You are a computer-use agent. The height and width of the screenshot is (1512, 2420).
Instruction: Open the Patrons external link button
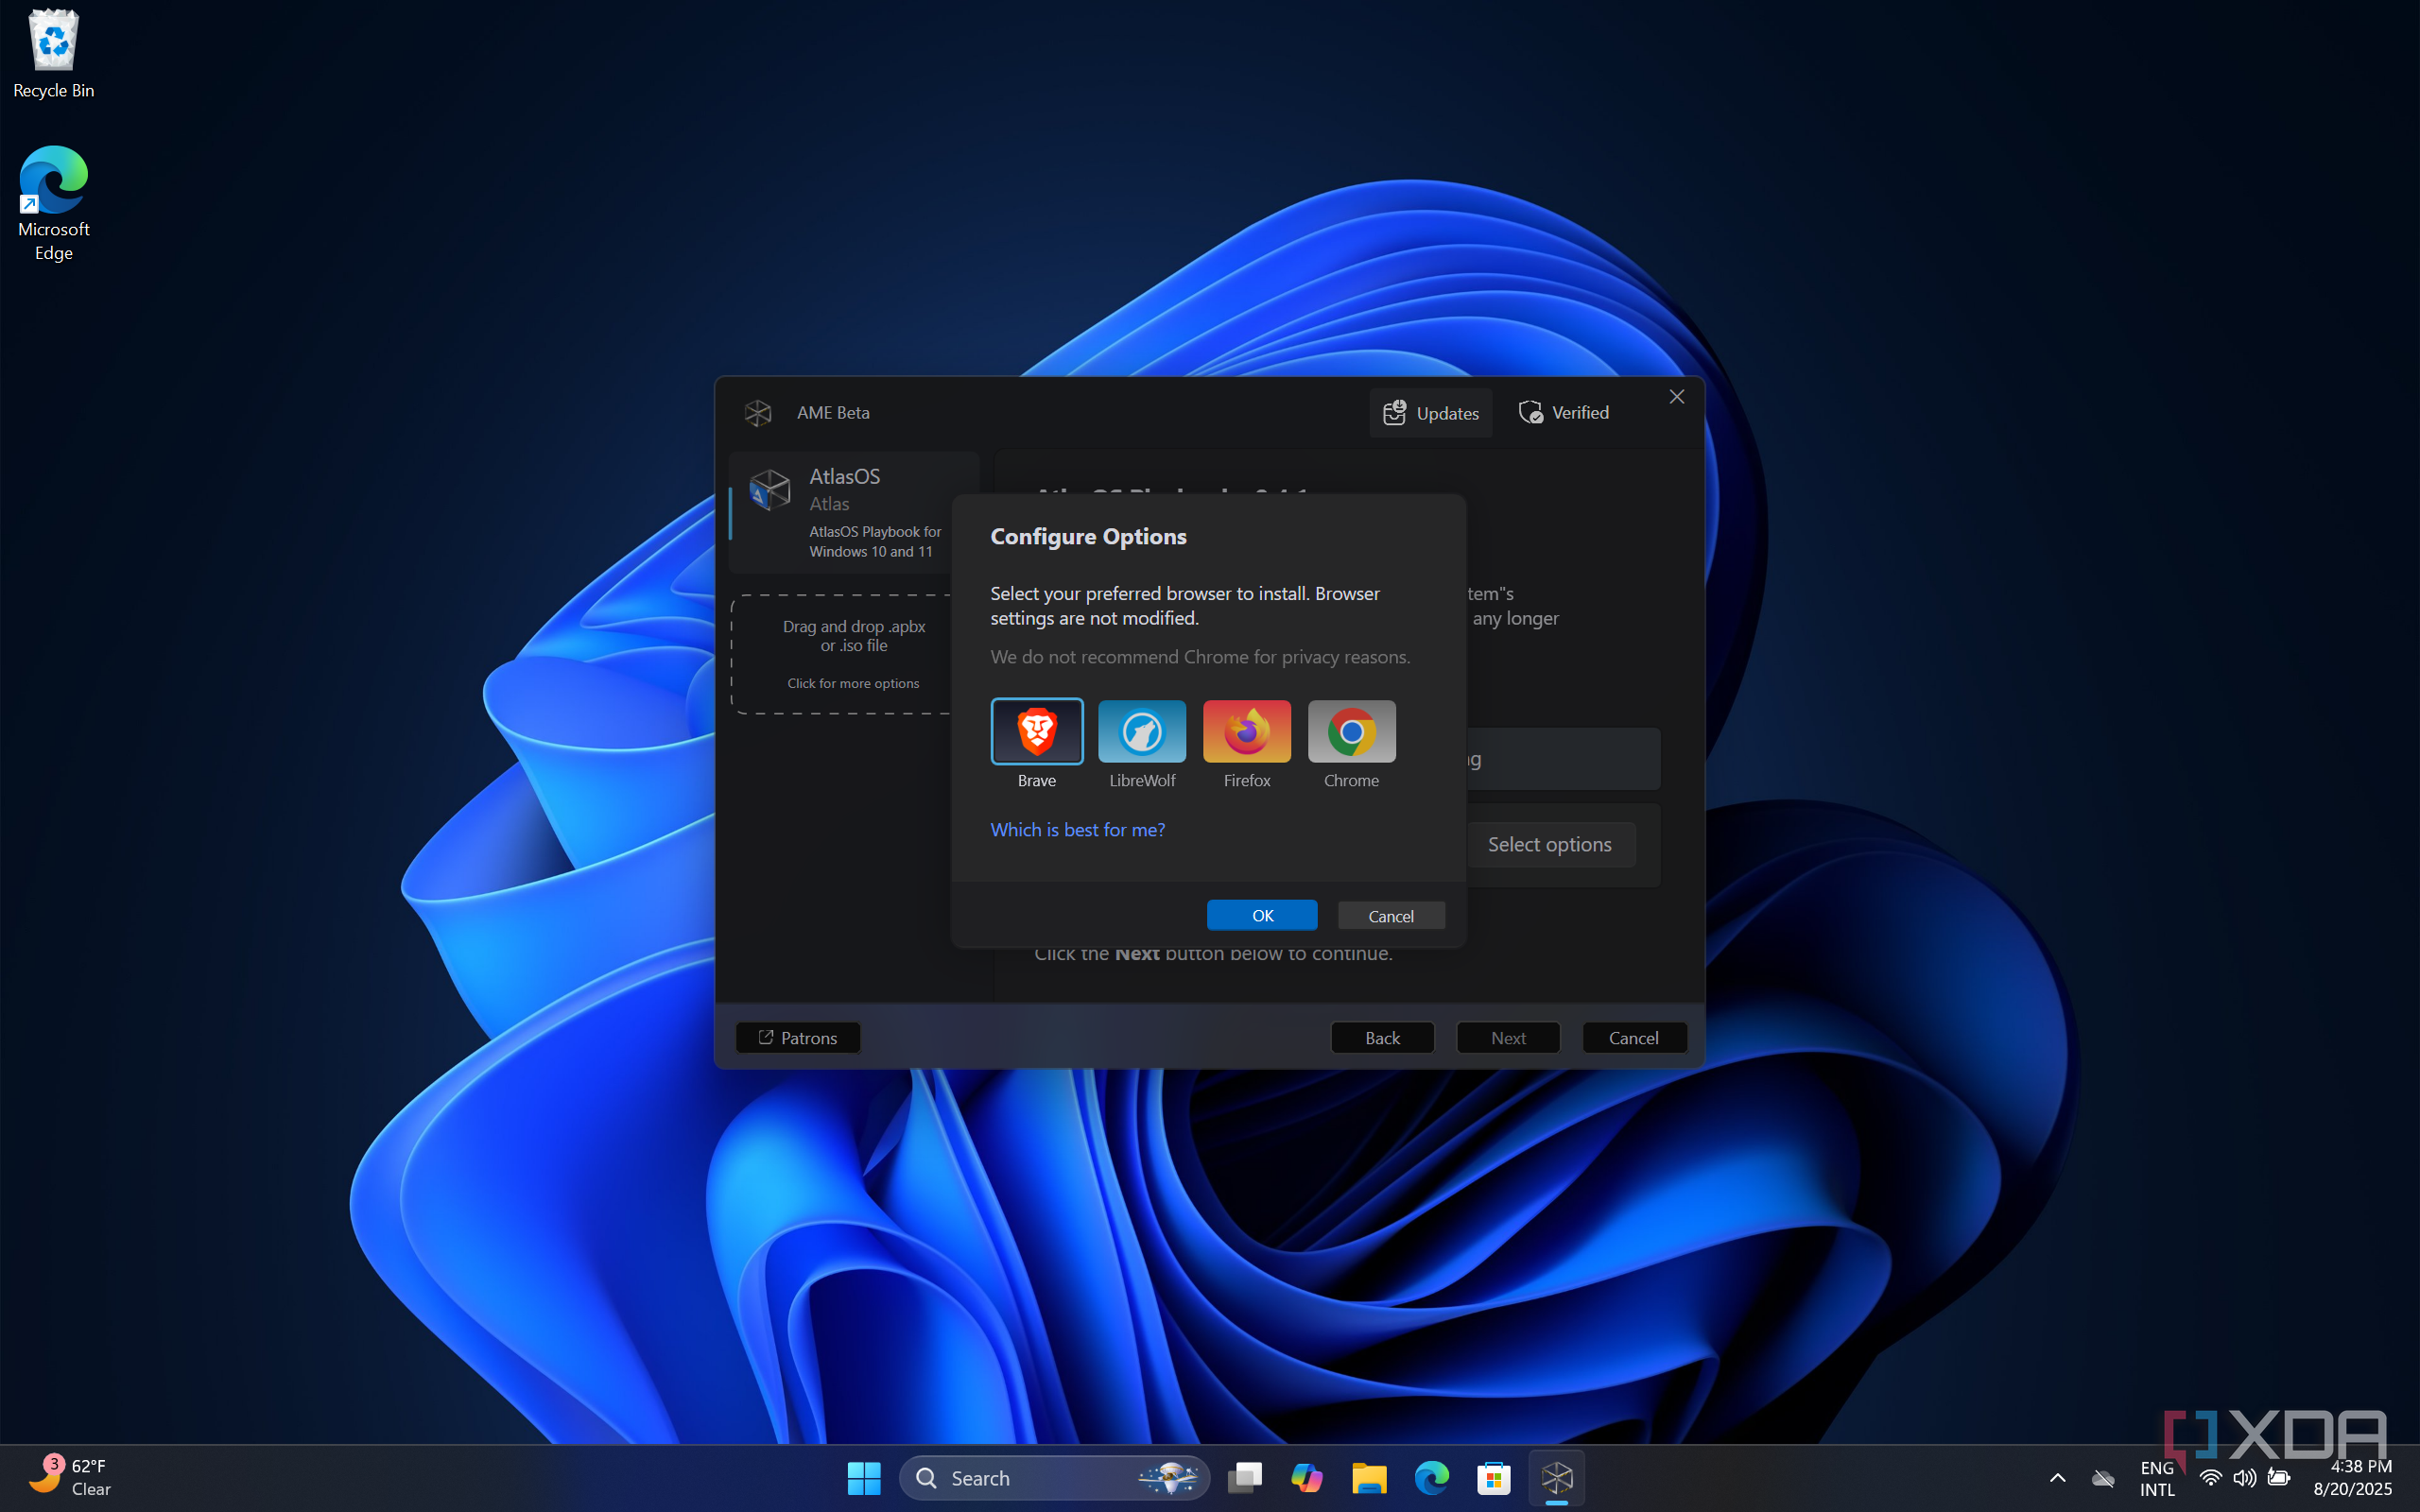[797, 1038]
